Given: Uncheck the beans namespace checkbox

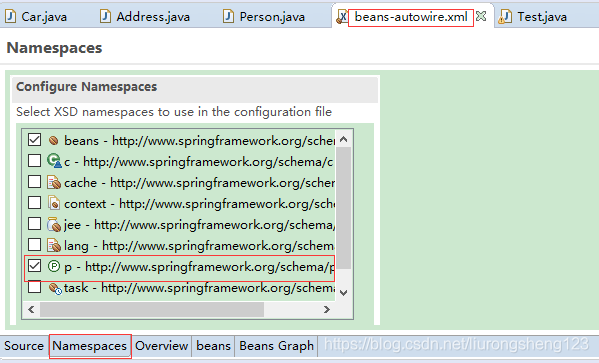Looking at the screenshot, I should (34, 140).
